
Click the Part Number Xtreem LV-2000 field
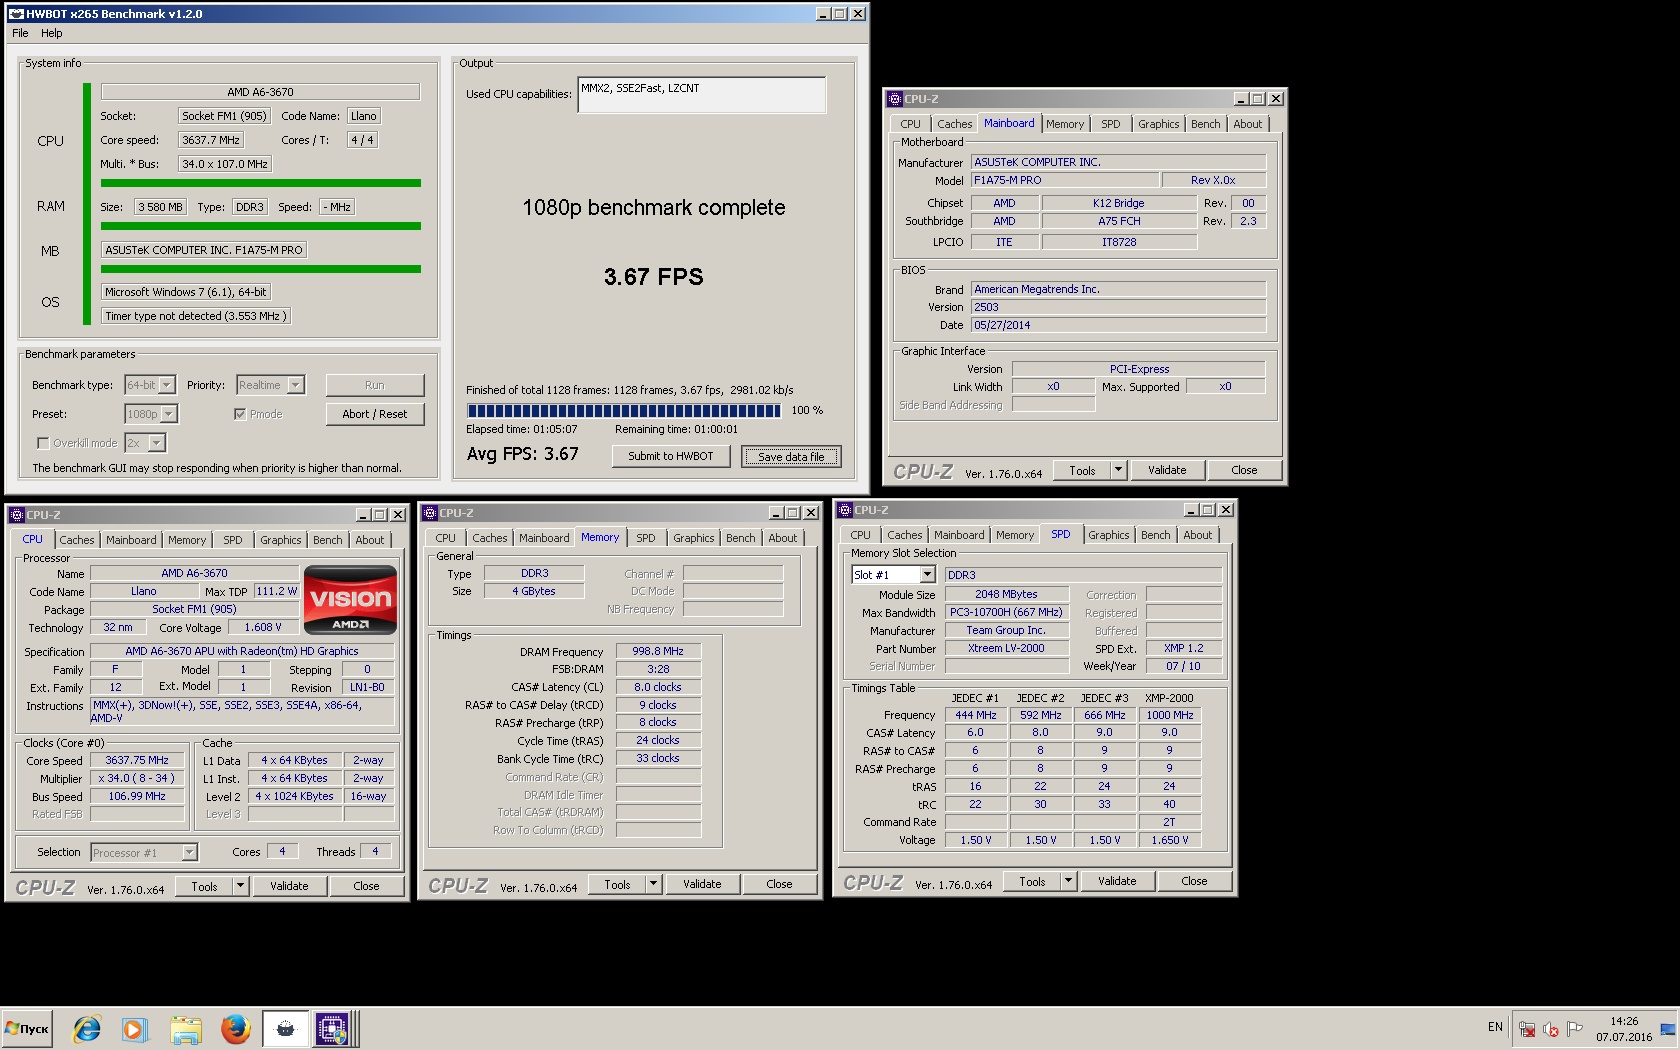point(1006,648)
